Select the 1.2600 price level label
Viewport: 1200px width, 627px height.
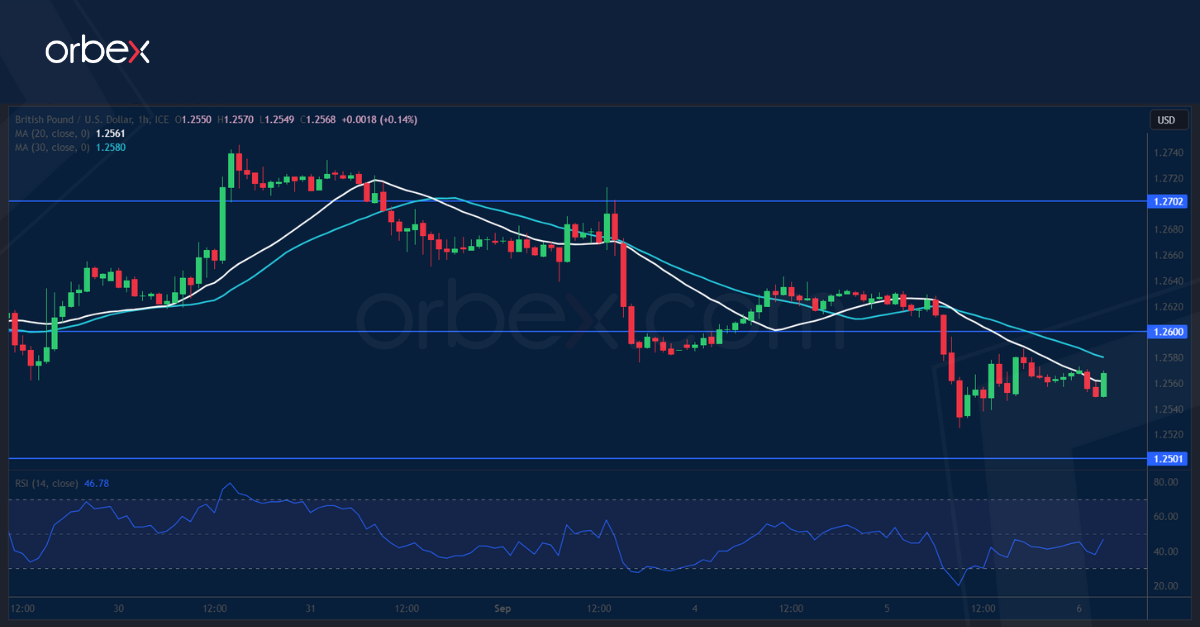[x=1169, y=332]
